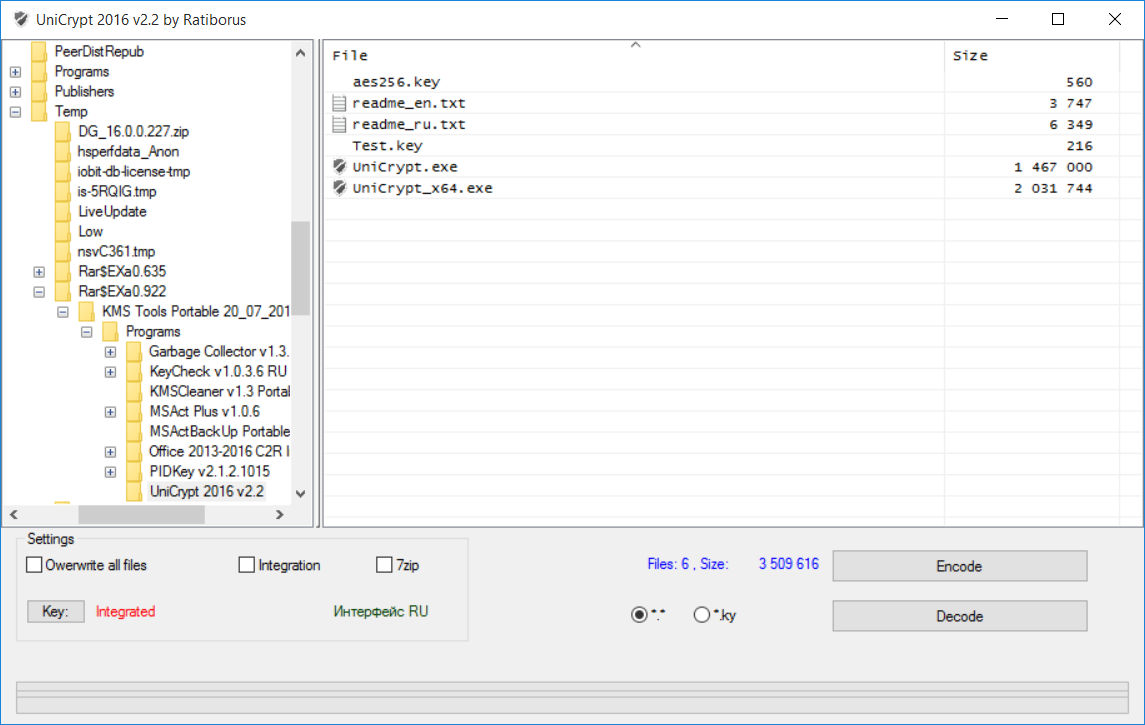Expand the Rar$EXa0.635 tree branch
1145x725 pixels.
click(38, 271)
